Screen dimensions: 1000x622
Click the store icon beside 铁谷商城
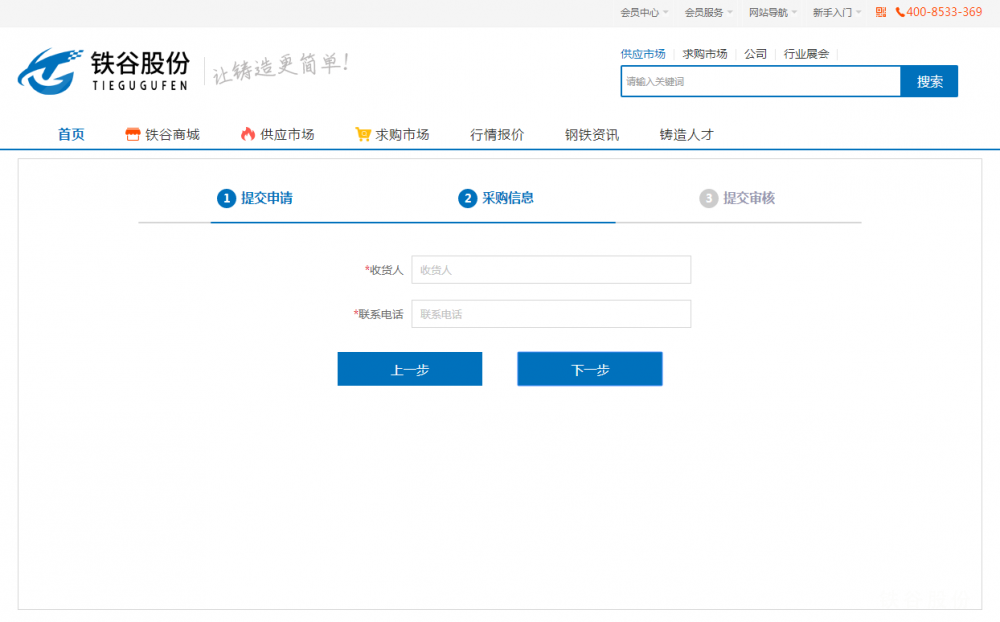pos(132,134)
